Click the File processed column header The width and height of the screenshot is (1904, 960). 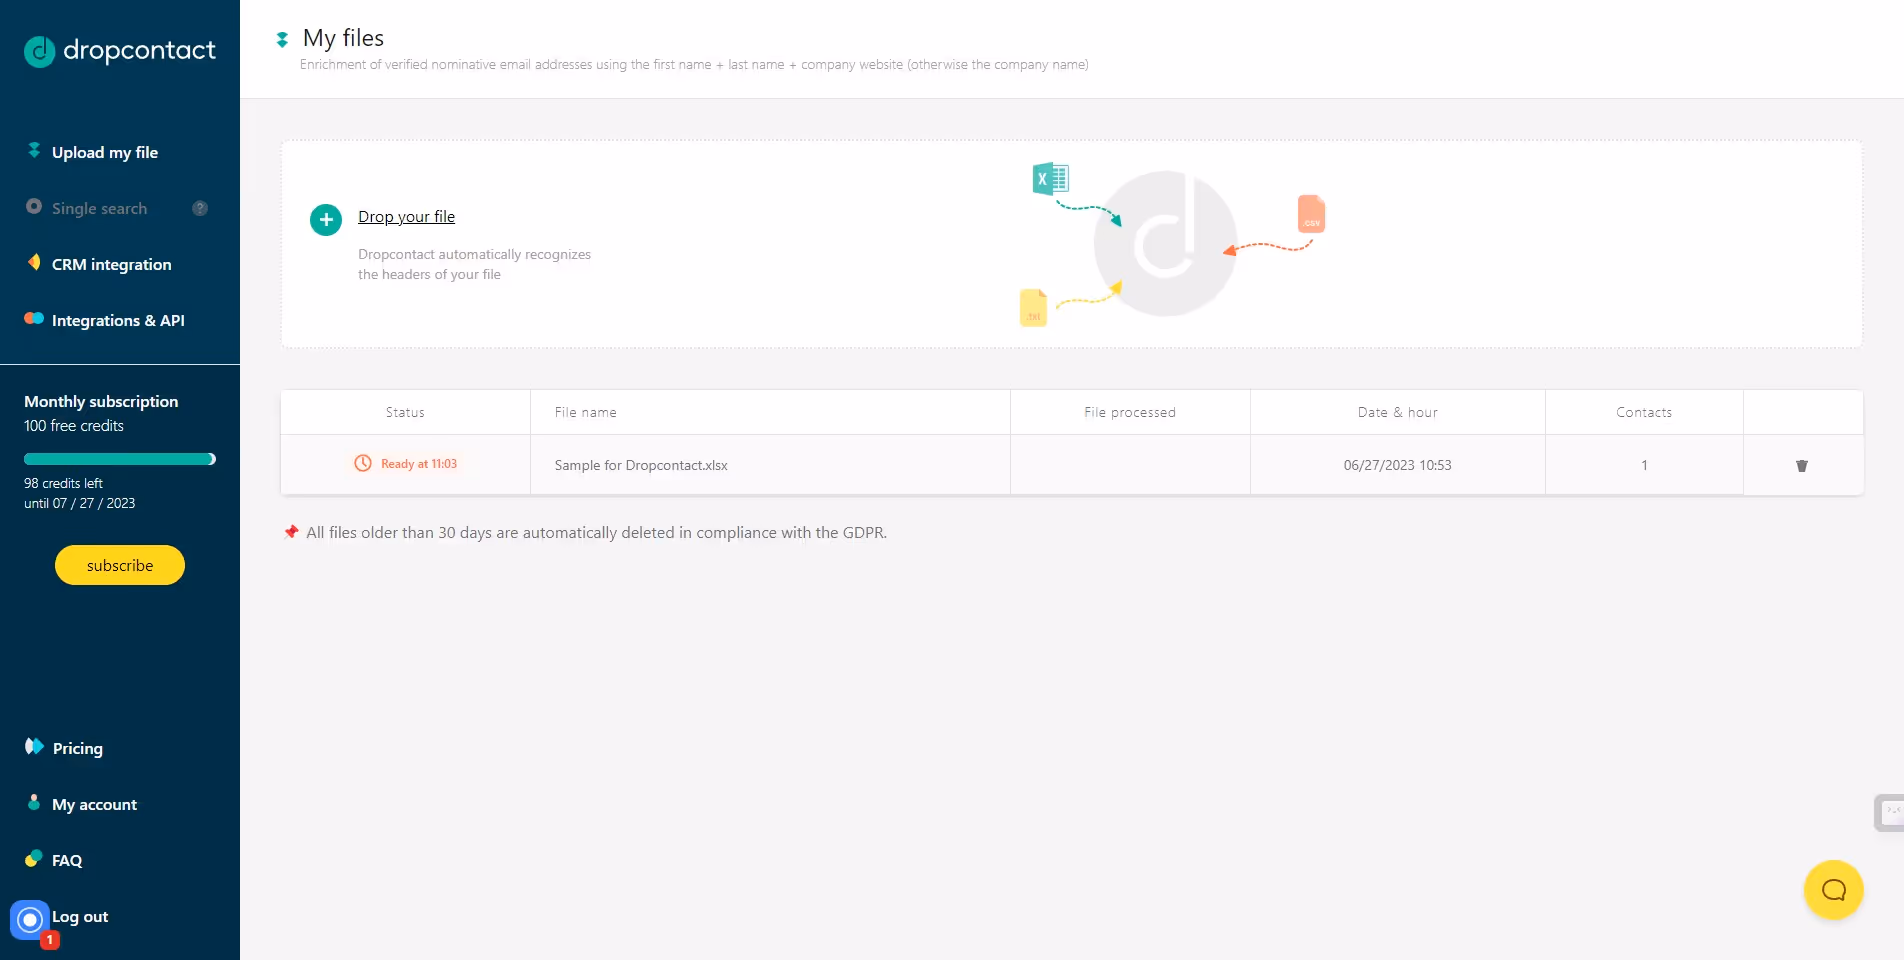[x=1130, y=412]
